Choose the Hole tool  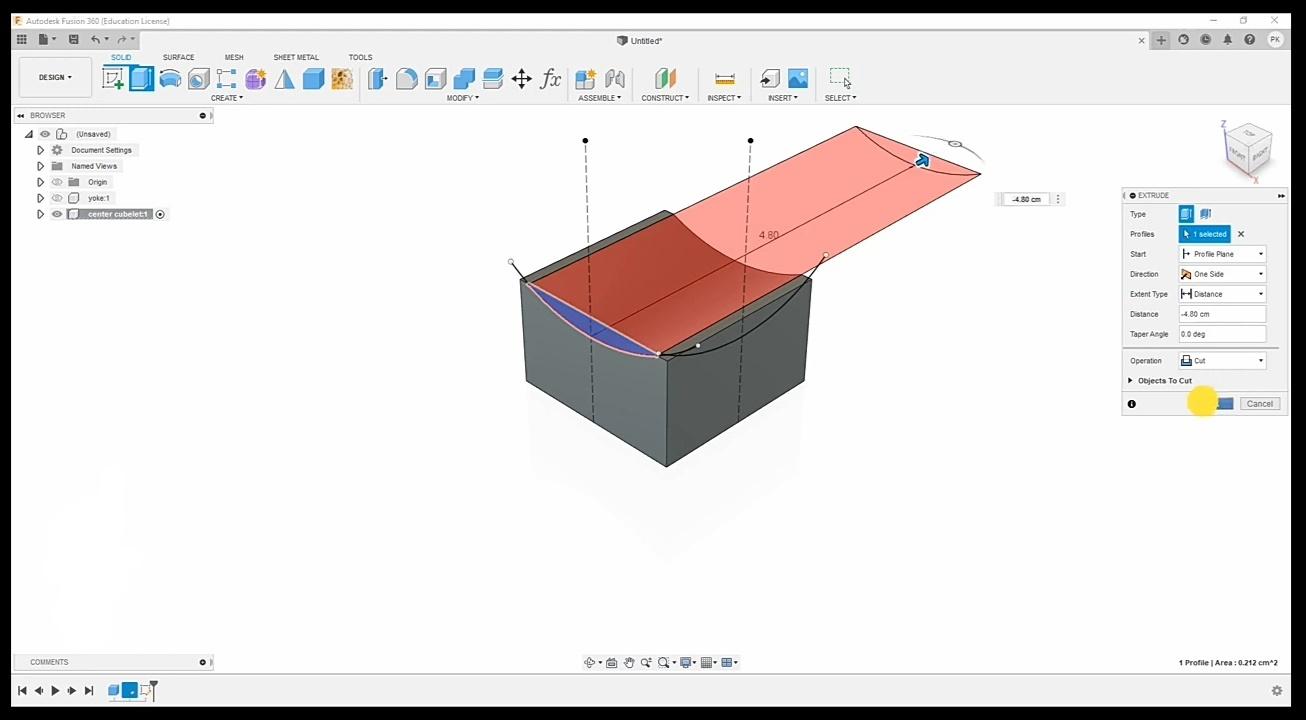click(x=198, y=79)
